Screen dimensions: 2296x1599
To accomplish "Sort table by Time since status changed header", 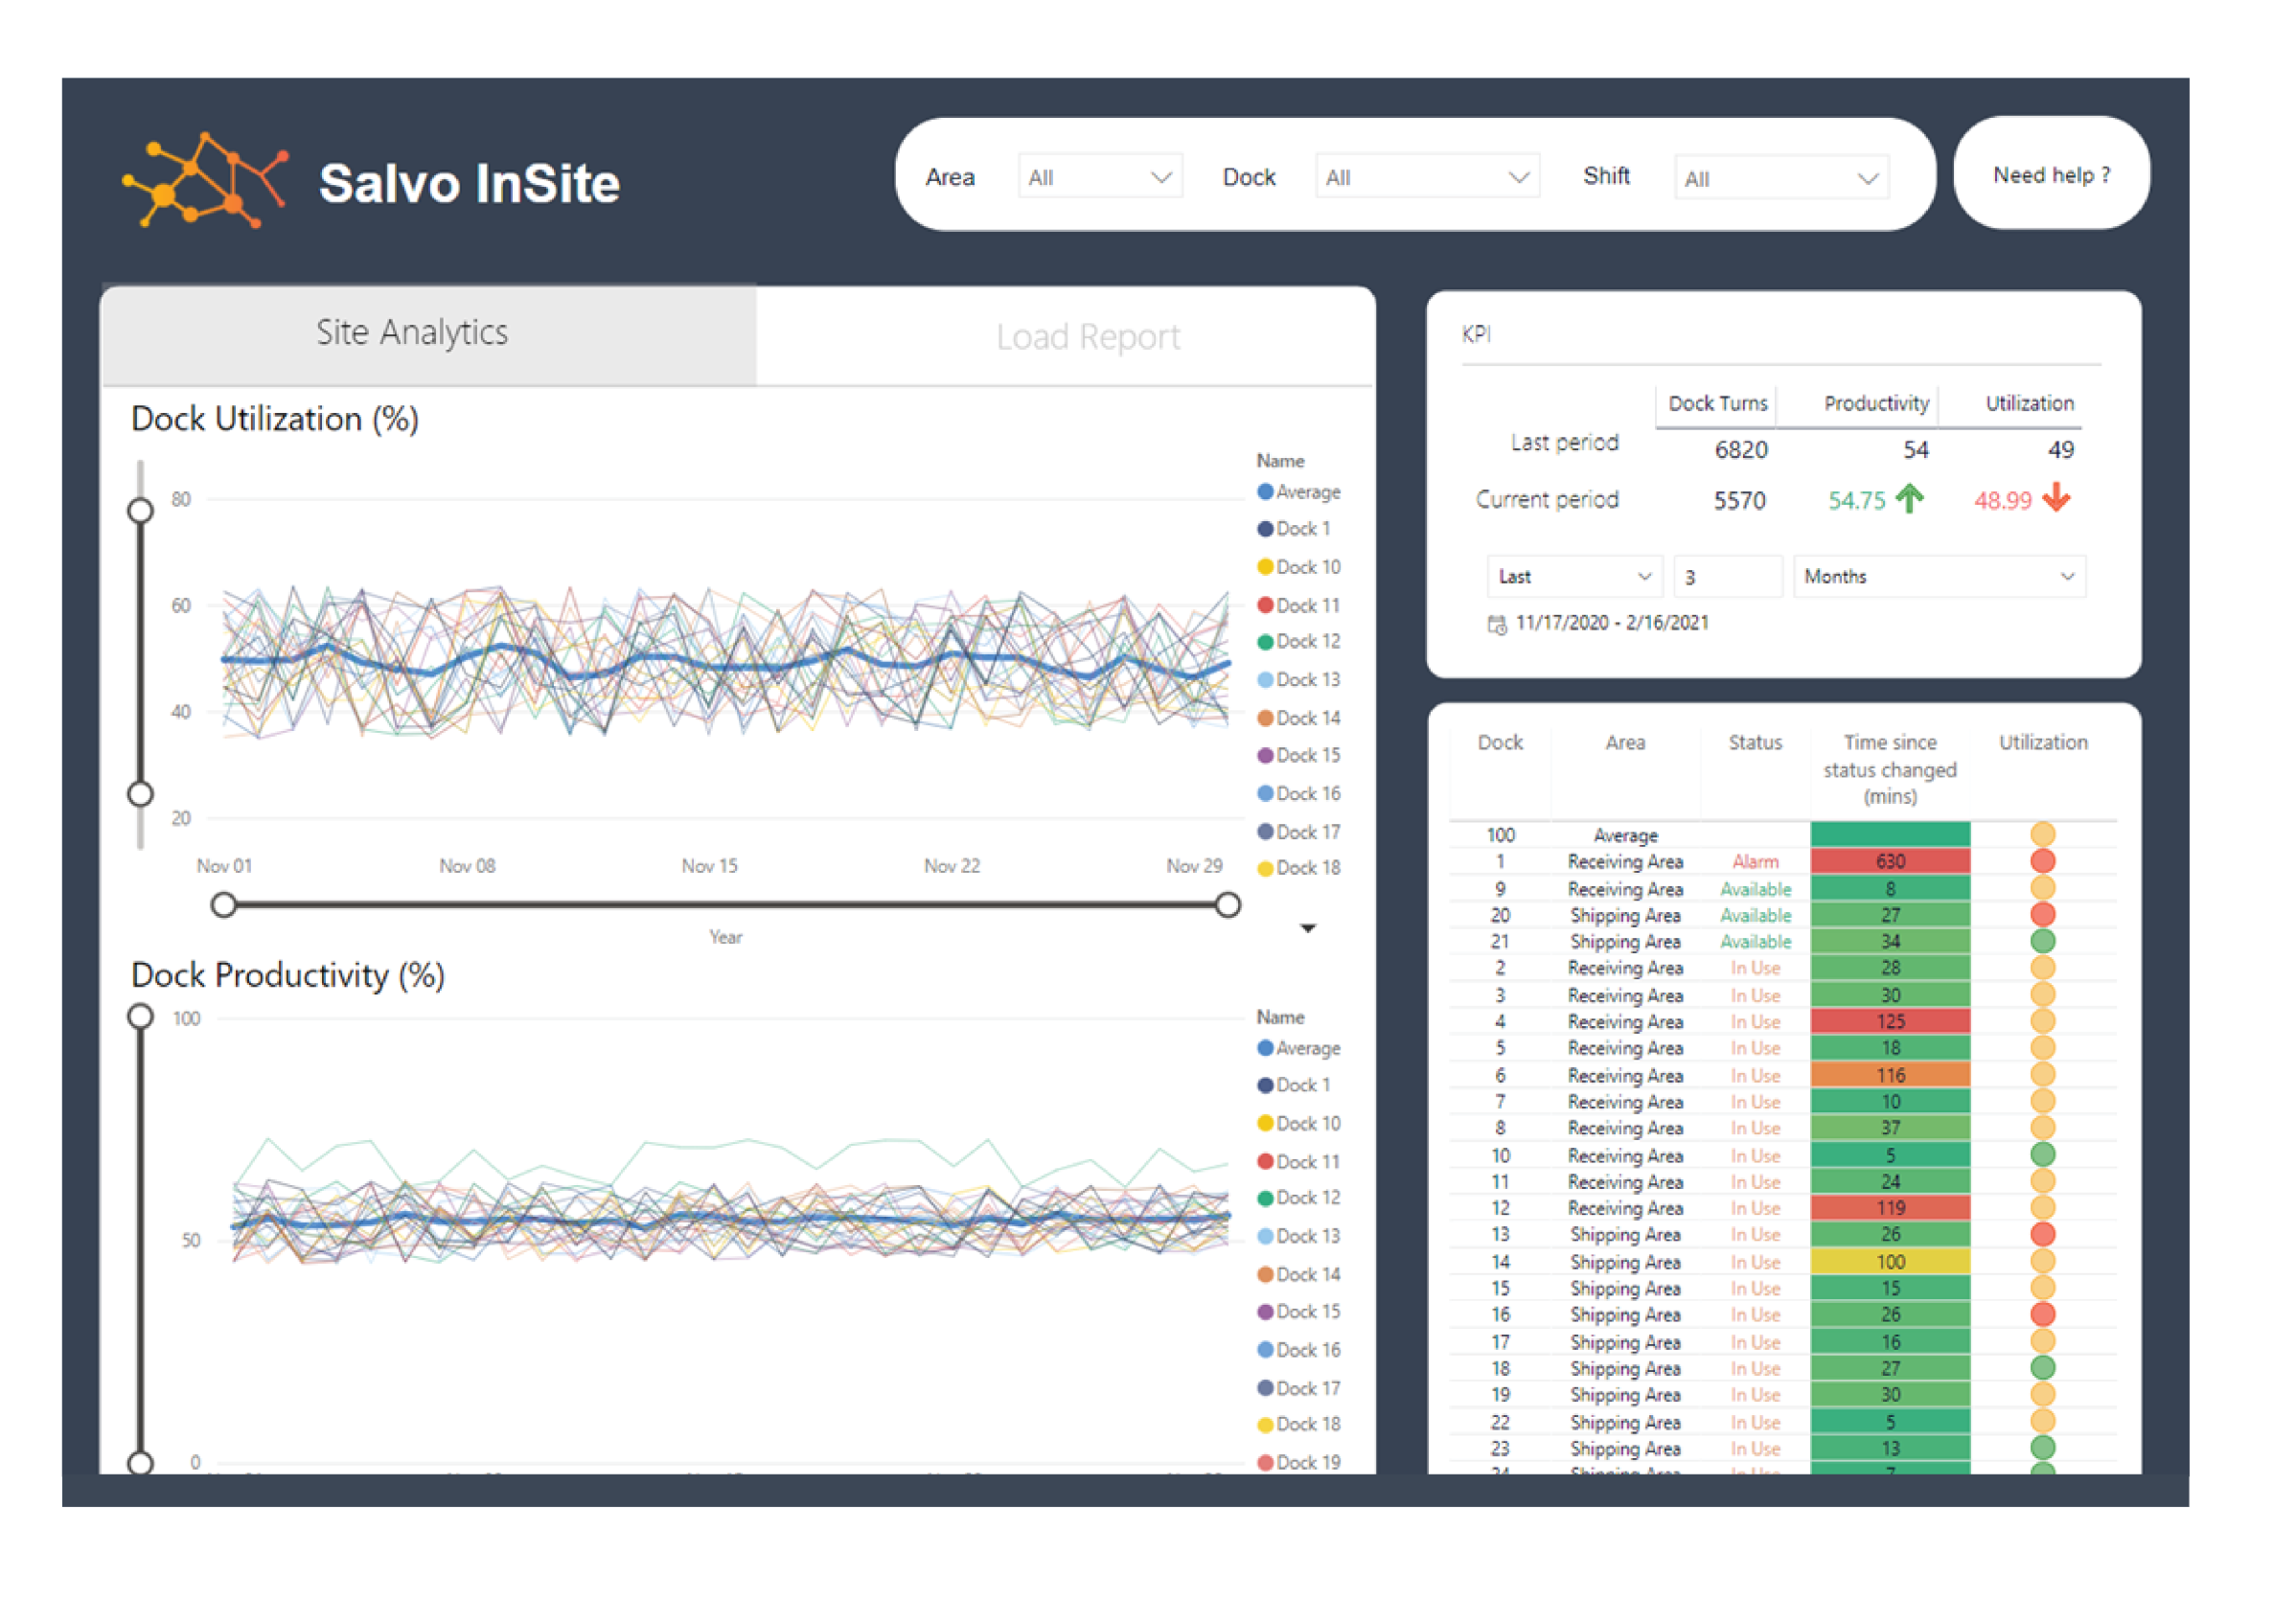I will (1890, 770).
